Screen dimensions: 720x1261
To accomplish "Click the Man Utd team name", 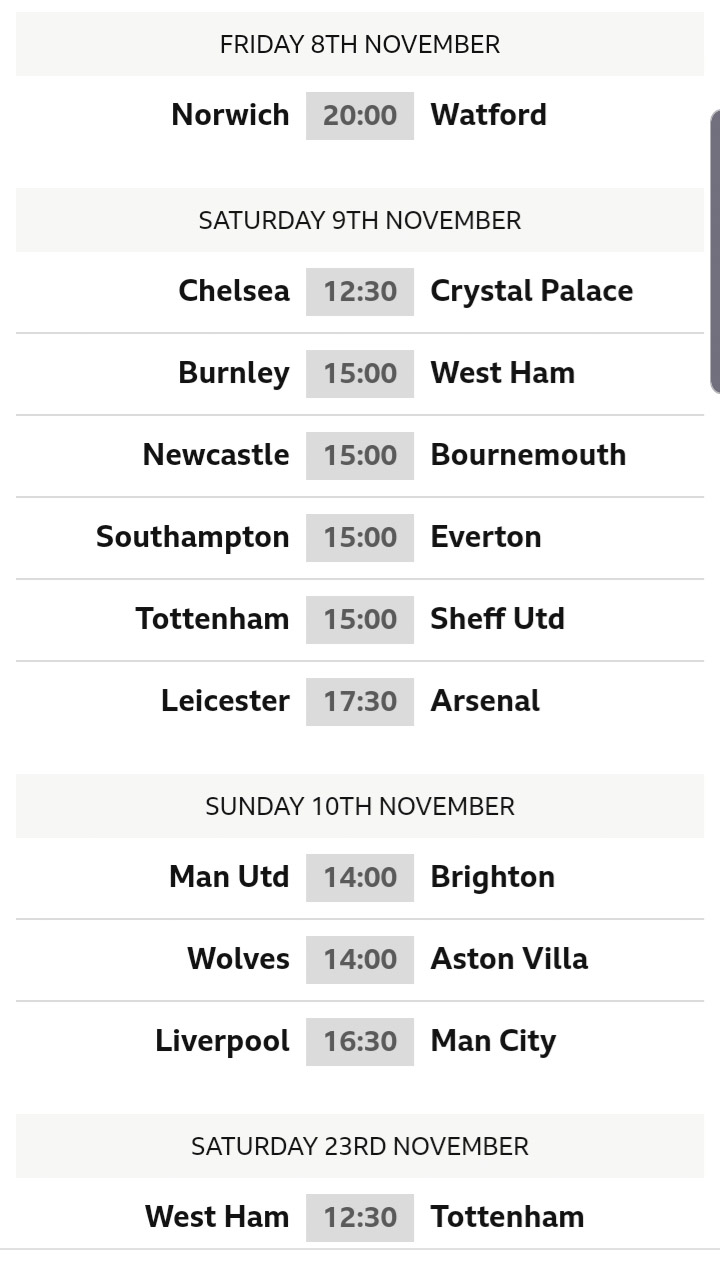I will pos(229,877).
